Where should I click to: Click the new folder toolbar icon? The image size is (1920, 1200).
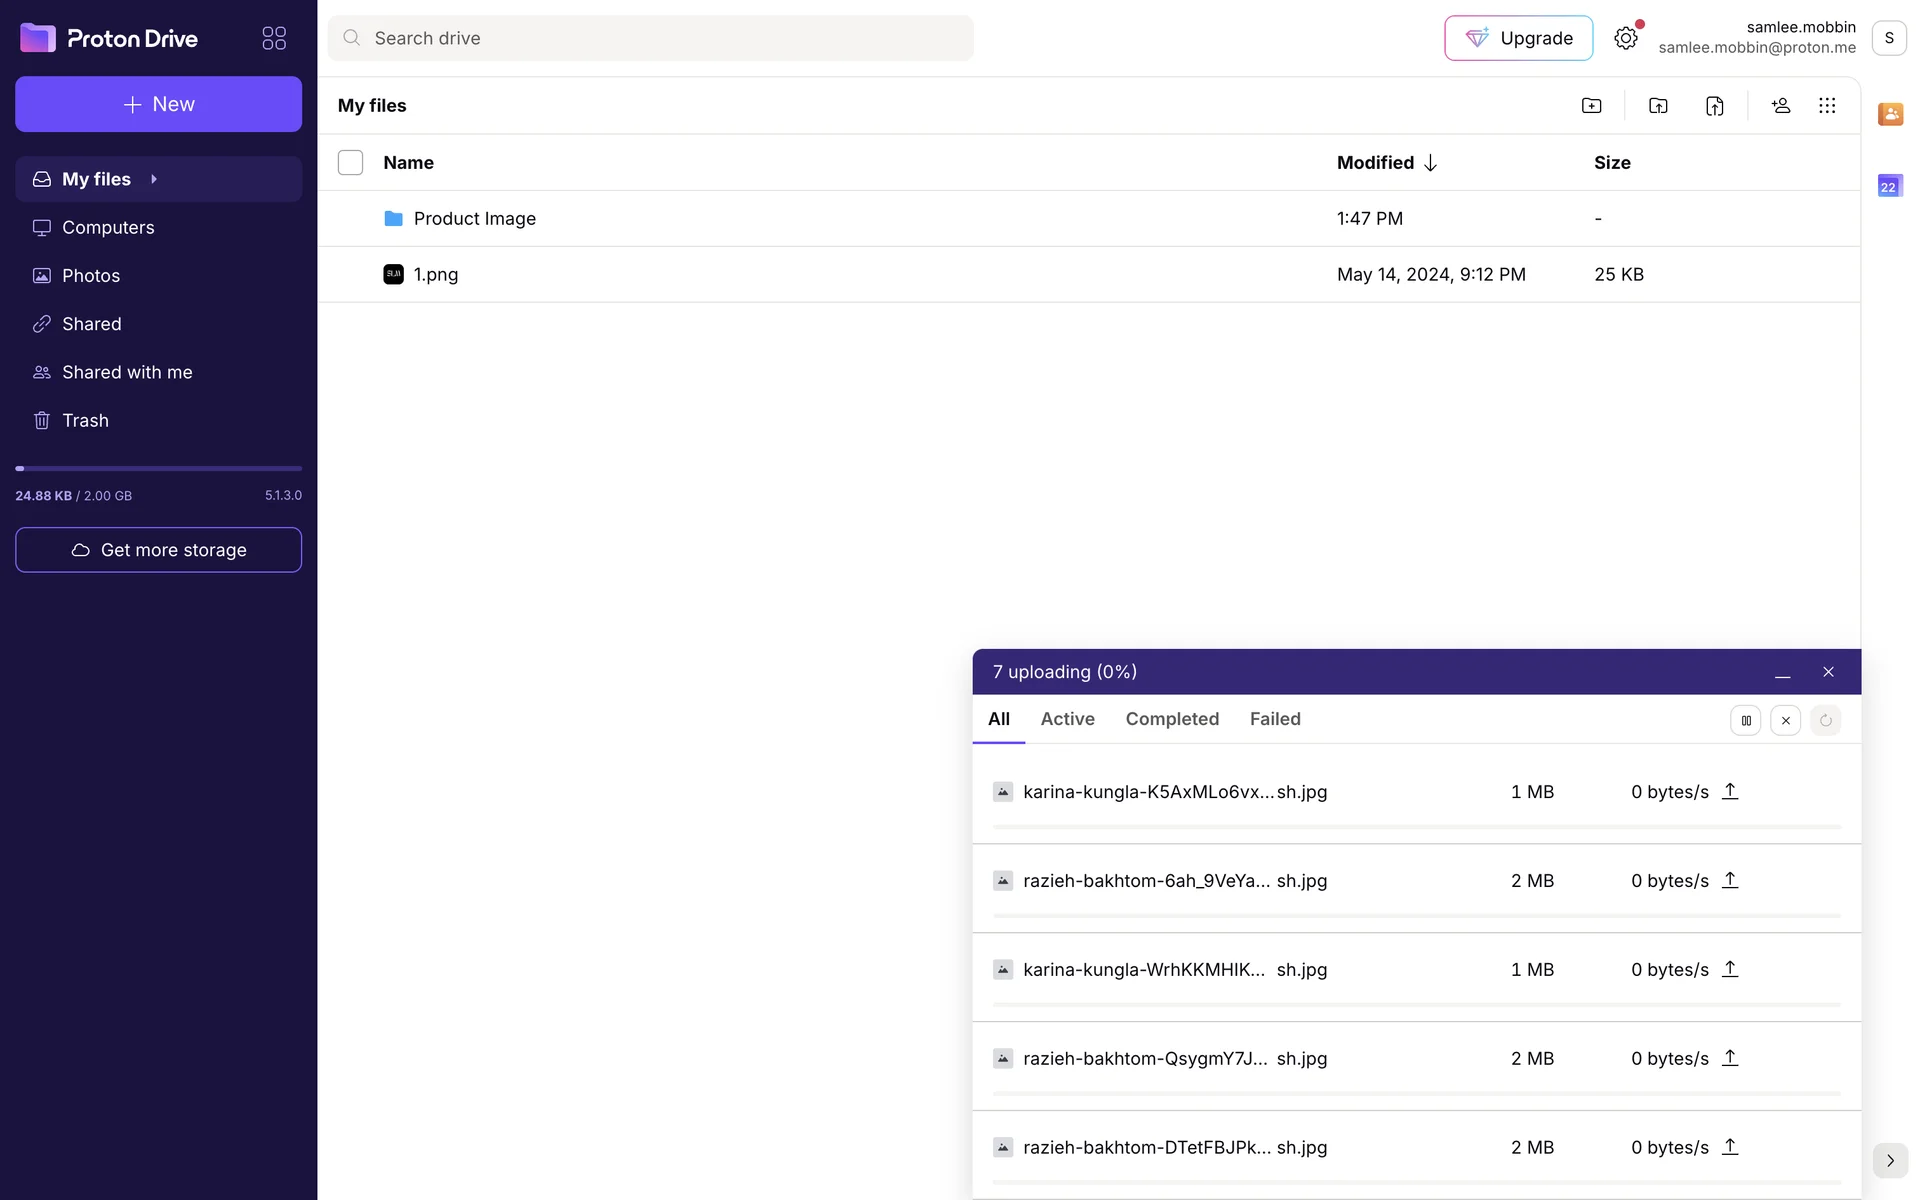(1591, 106)
